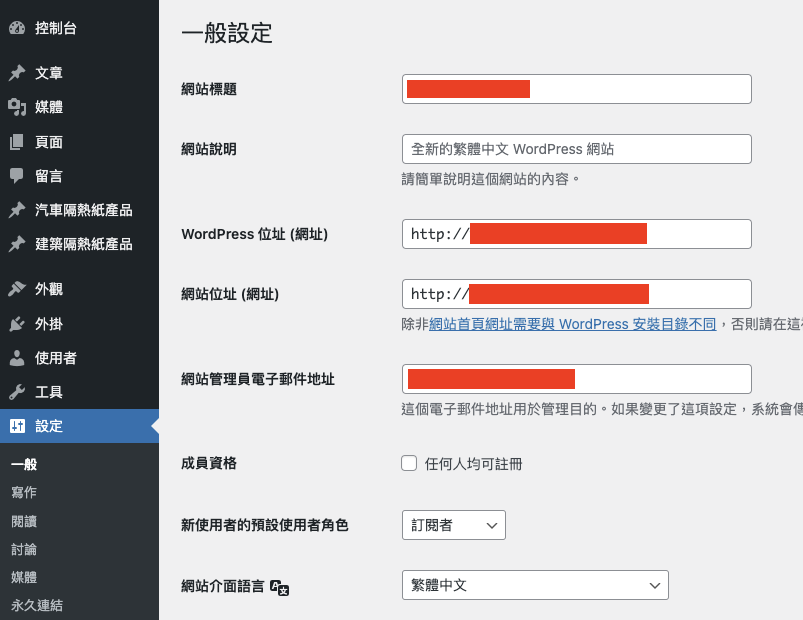This screenshot has height=620, width=803.
Task: Click the 工具 wrench icon
Action: tap(17, 392)
